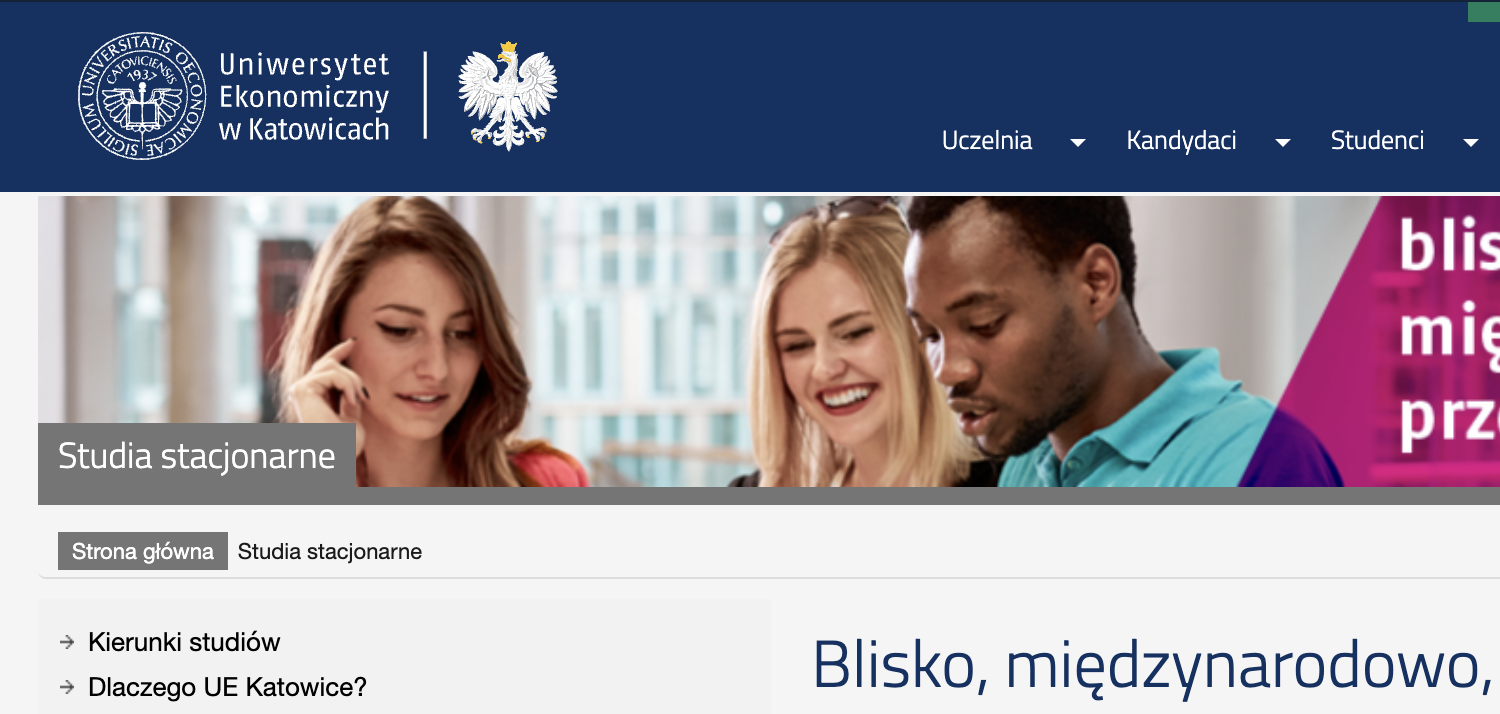
Task: Go to Strona główna in breadcrumb
Action: click(x=143, y=551)
